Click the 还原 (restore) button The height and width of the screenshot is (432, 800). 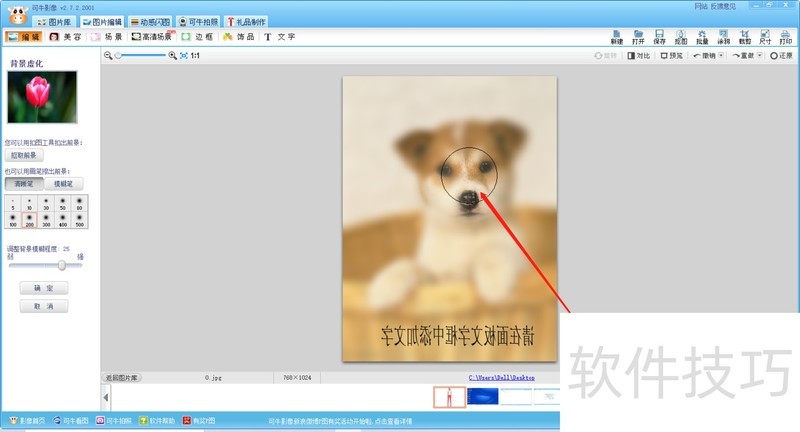point(781,56)
